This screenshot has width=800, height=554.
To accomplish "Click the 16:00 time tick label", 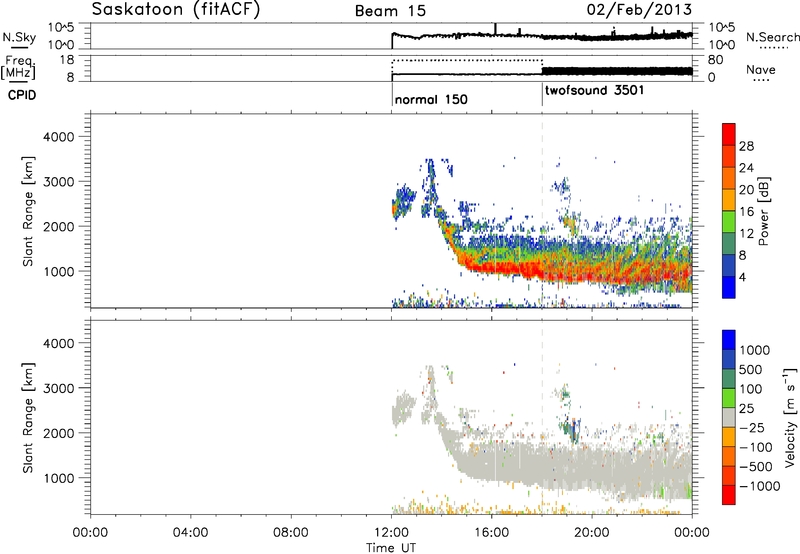I will 491,533.
